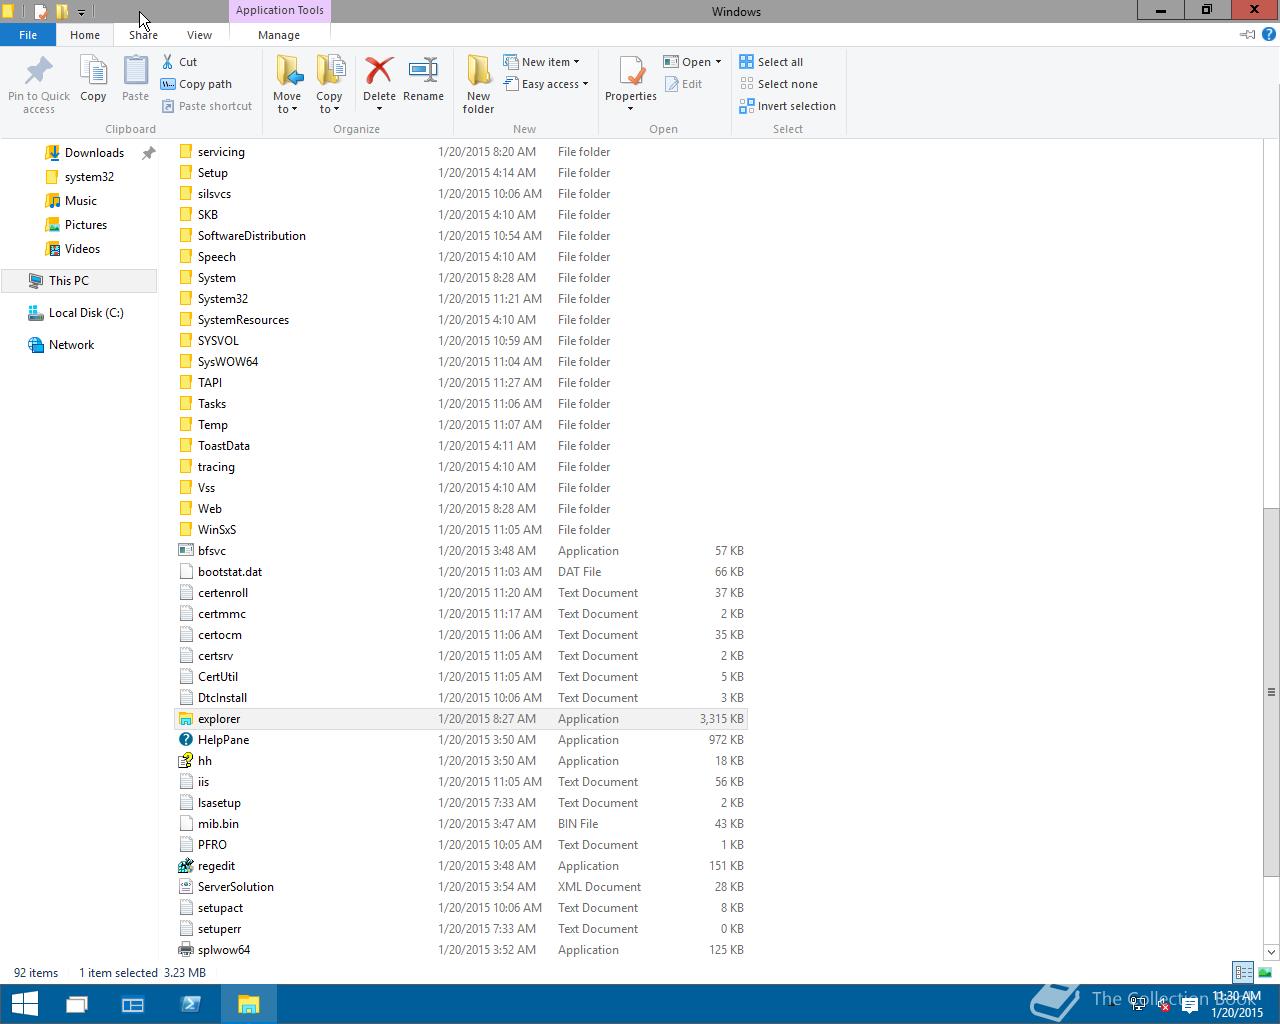Create a New folder from ribbon
1280x1024 pixels.
coord(478,85)
